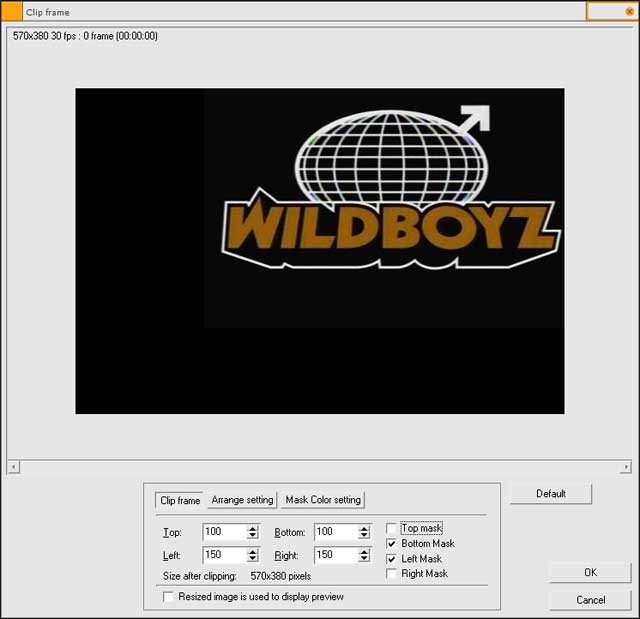Decrease the Bottom clipping value with down arrow
The image size is (640, 619).
tap(364, 535)
